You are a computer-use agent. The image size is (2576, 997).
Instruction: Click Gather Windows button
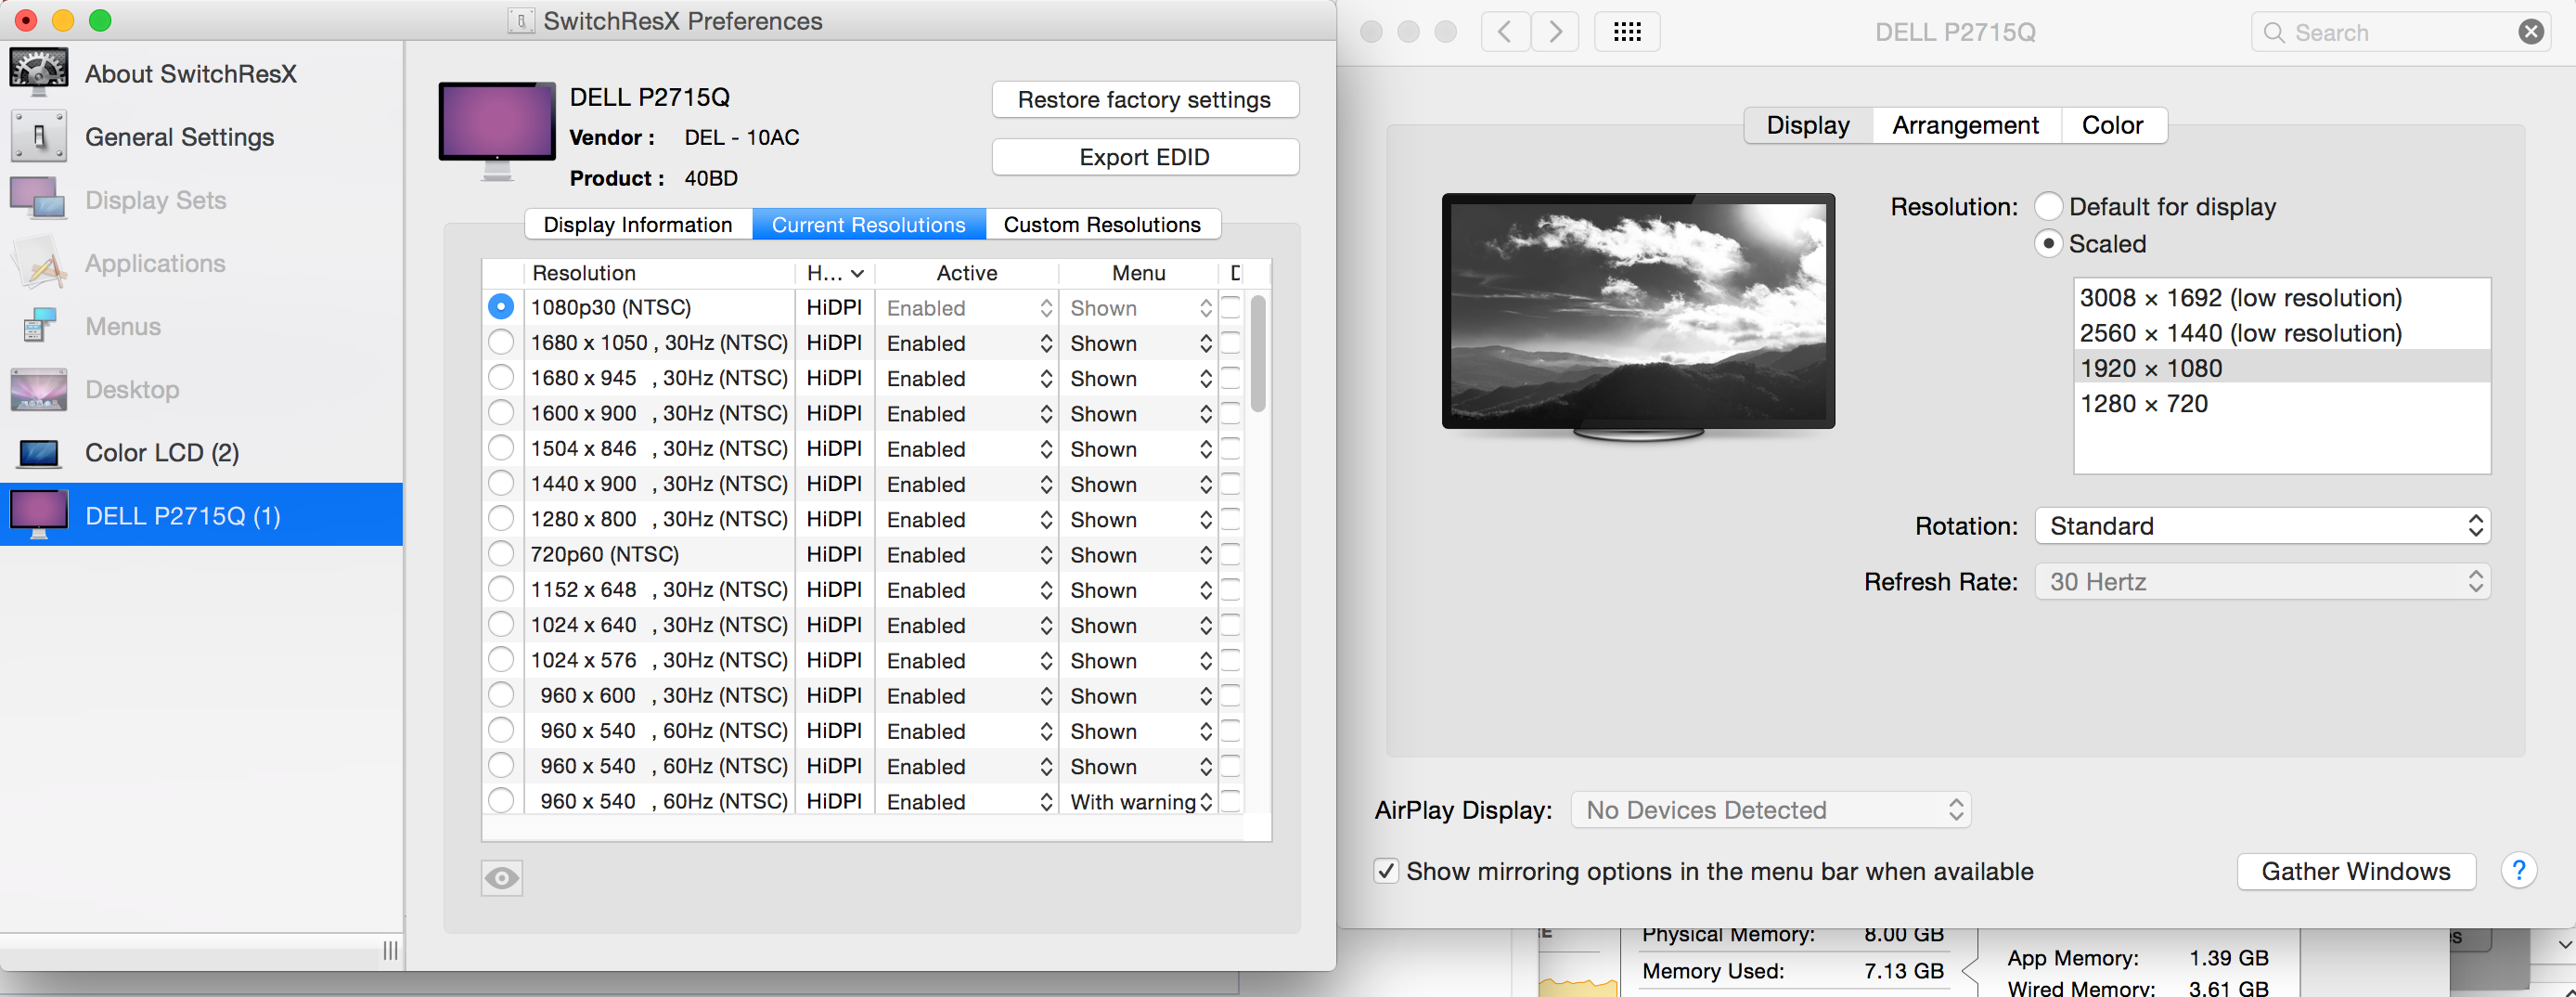2355,871
